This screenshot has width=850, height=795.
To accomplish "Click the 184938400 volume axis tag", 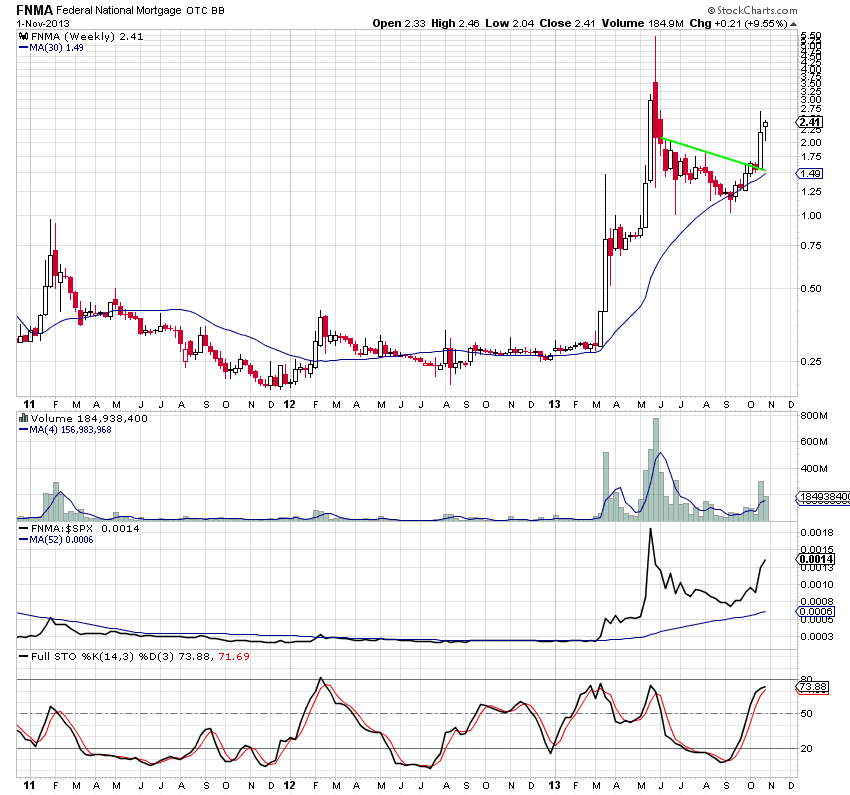I will [823, 497].
